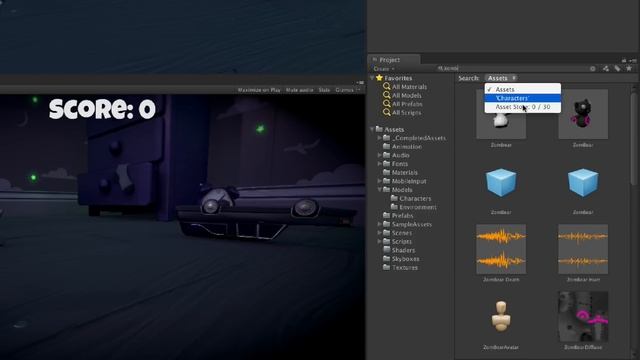This screenshot has width=640, height=360.
Task: Select the Characters subfolder
Action: [415, 198]
